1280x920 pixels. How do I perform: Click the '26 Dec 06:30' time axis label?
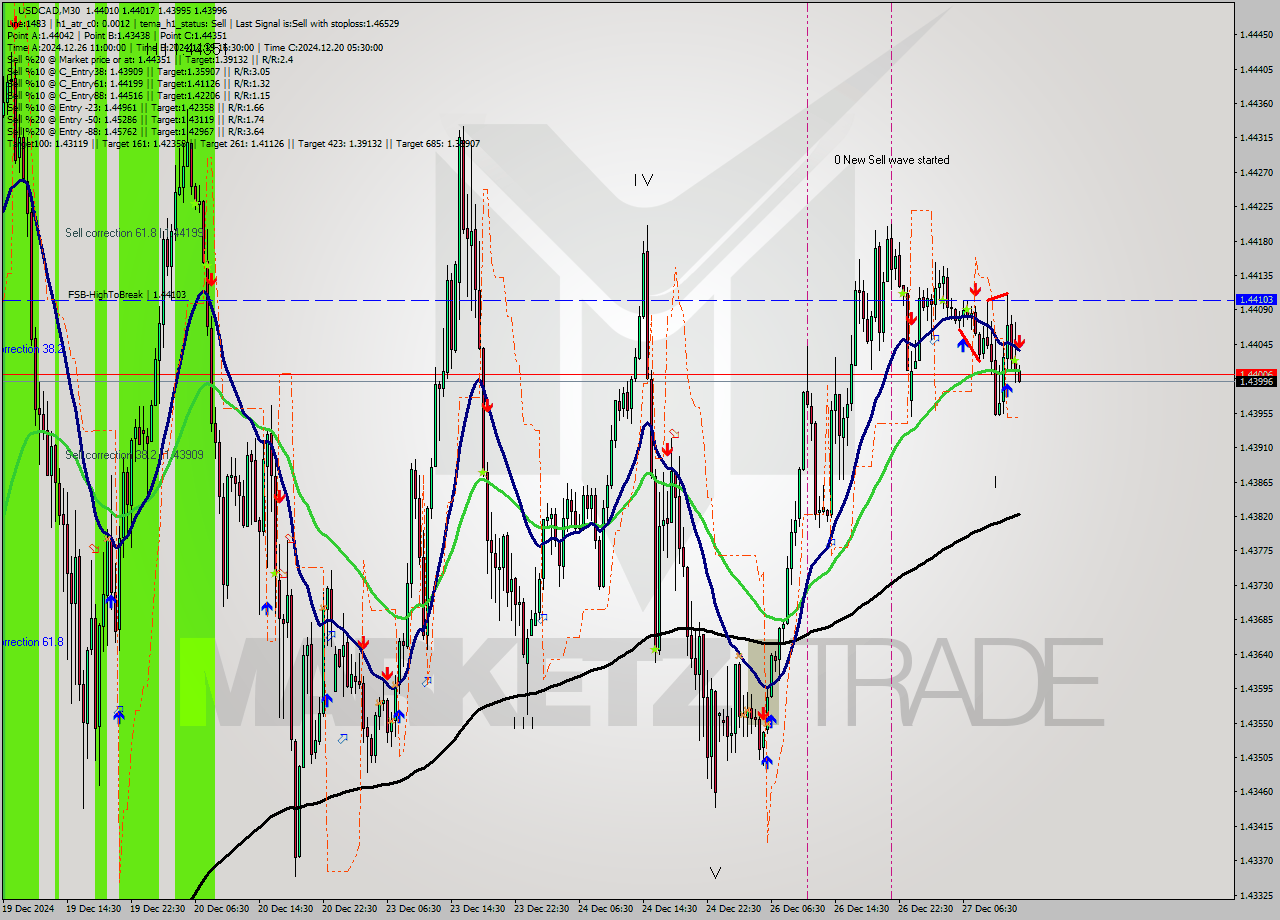click(797, 909)
